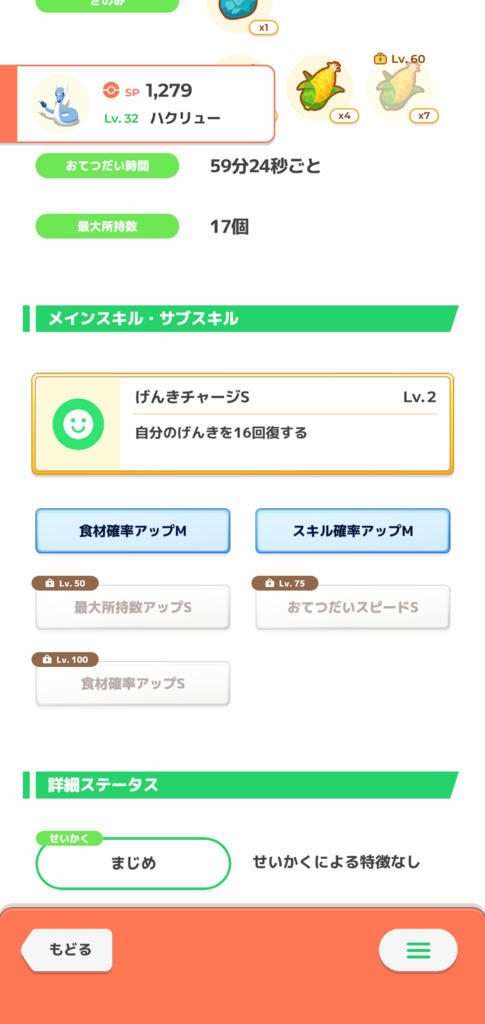
Task: Tap the おてつだい時間 label
Action: pyautogui.click(x=107, y=166)
